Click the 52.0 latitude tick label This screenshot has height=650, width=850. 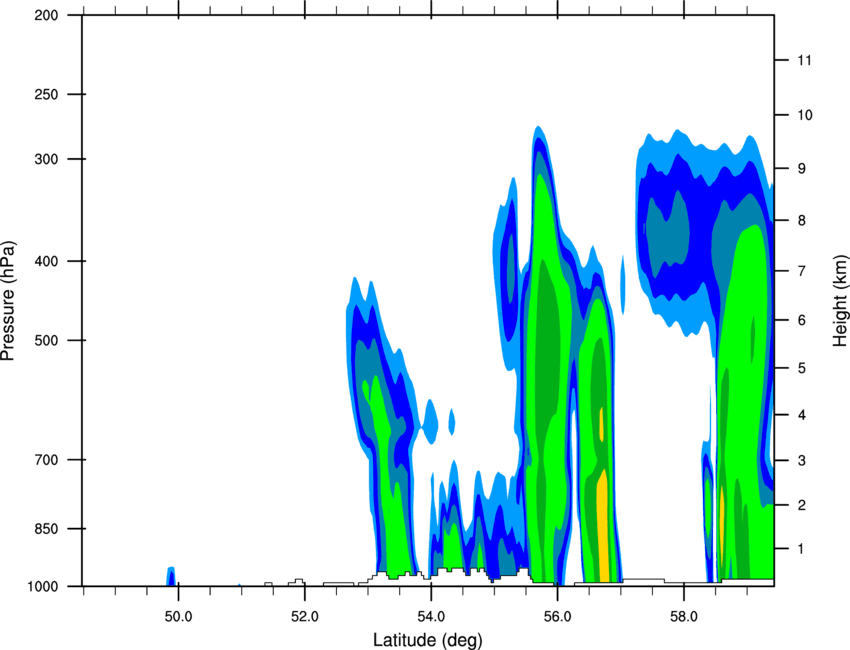305,617
